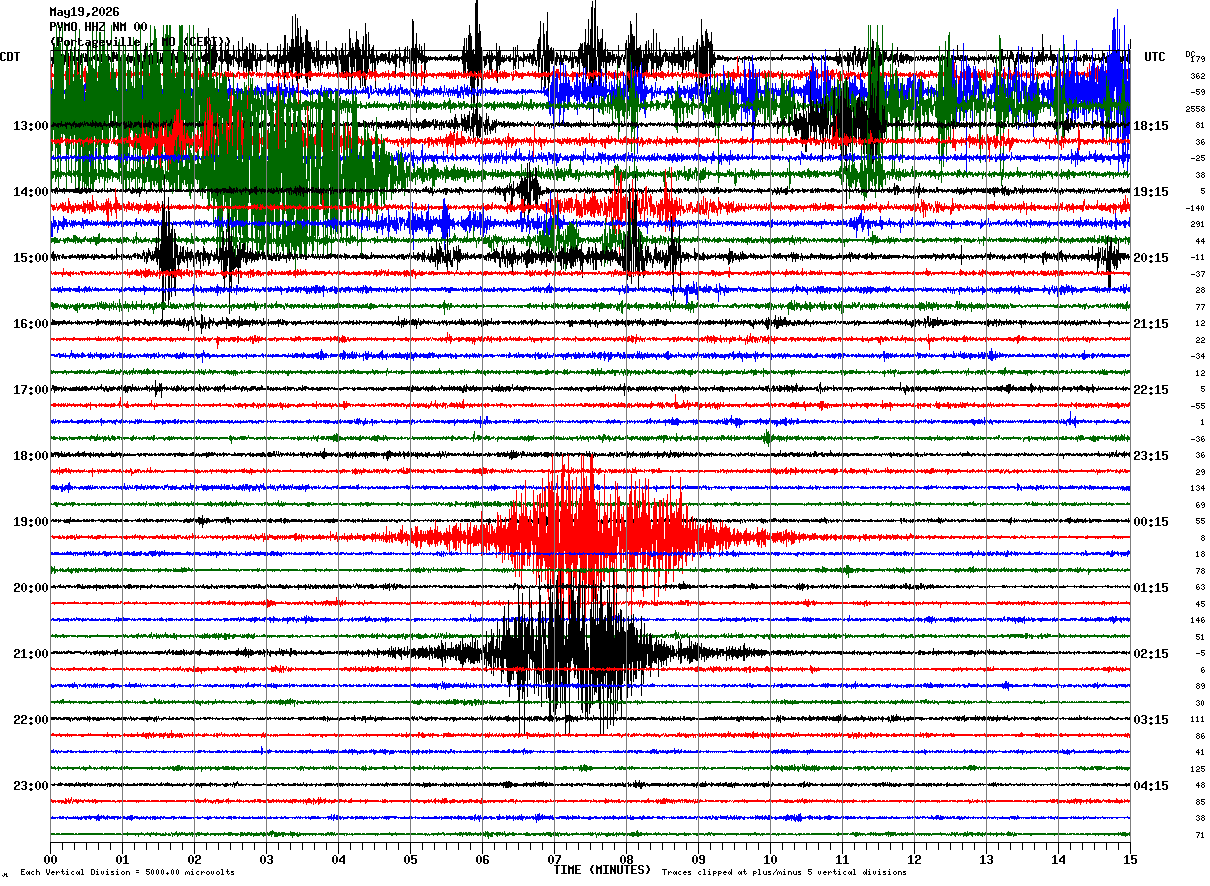Click the UTC time zone label
Screen dimensions: 1210x886
tap(1155, 57)
